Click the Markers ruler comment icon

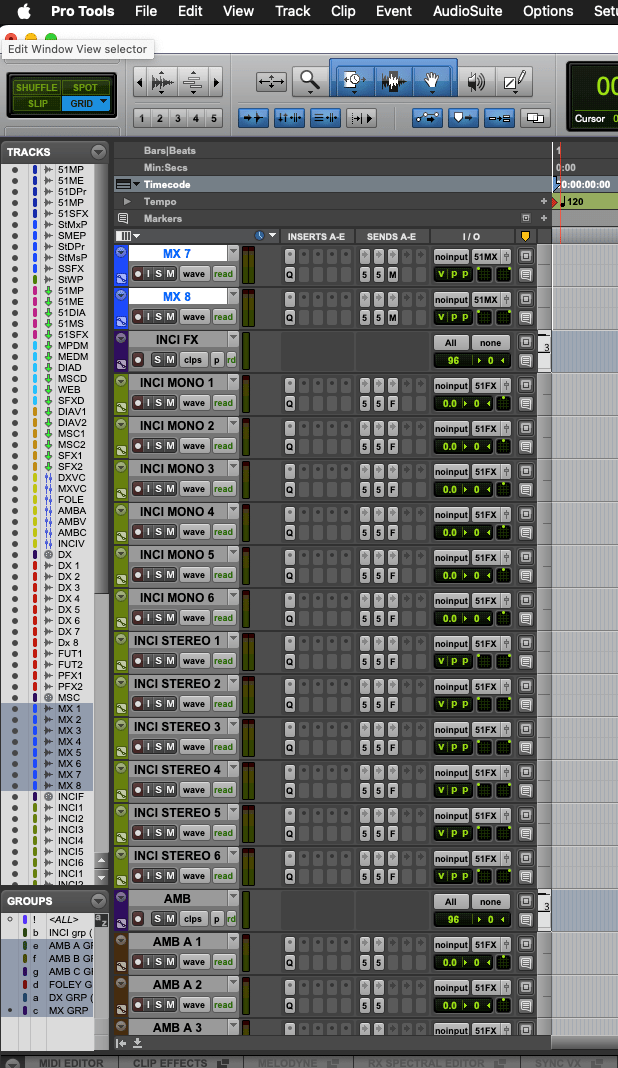[x=123, y=219]
